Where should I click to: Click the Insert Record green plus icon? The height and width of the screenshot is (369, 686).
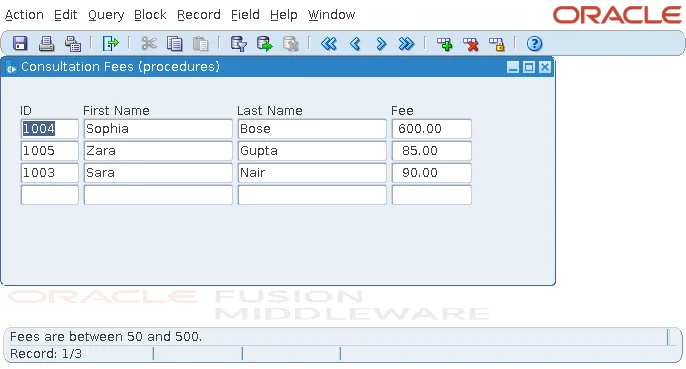point(444,44)
